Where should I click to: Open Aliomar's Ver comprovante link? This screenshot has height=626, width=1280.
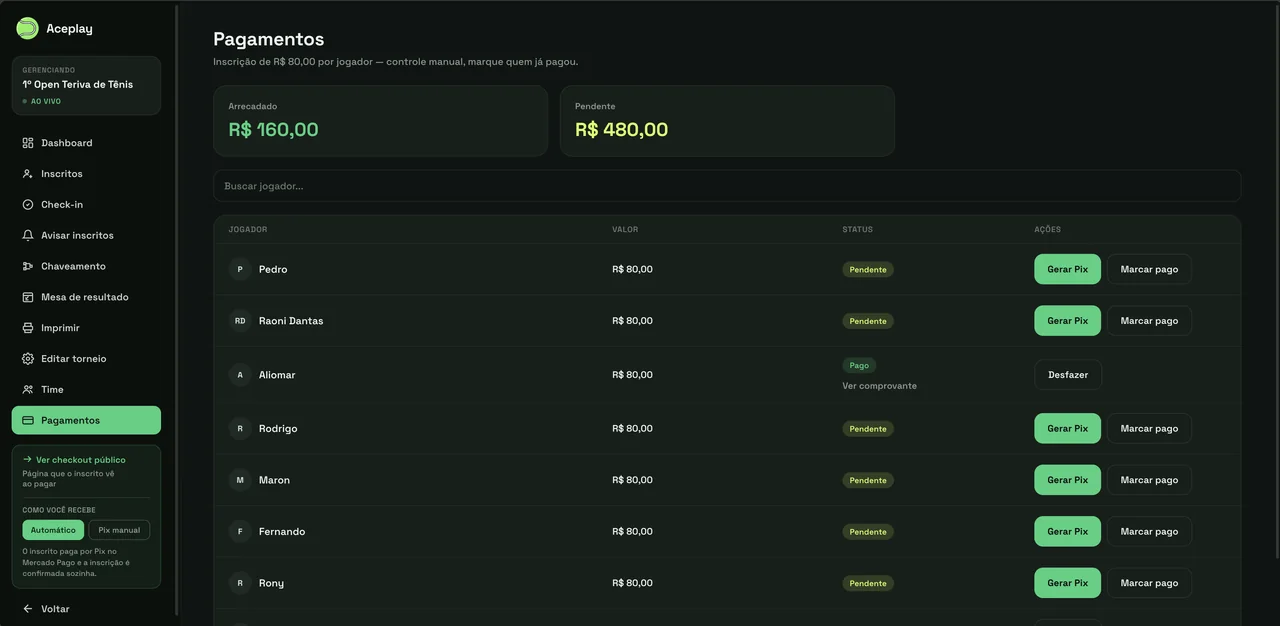(879, 386)
